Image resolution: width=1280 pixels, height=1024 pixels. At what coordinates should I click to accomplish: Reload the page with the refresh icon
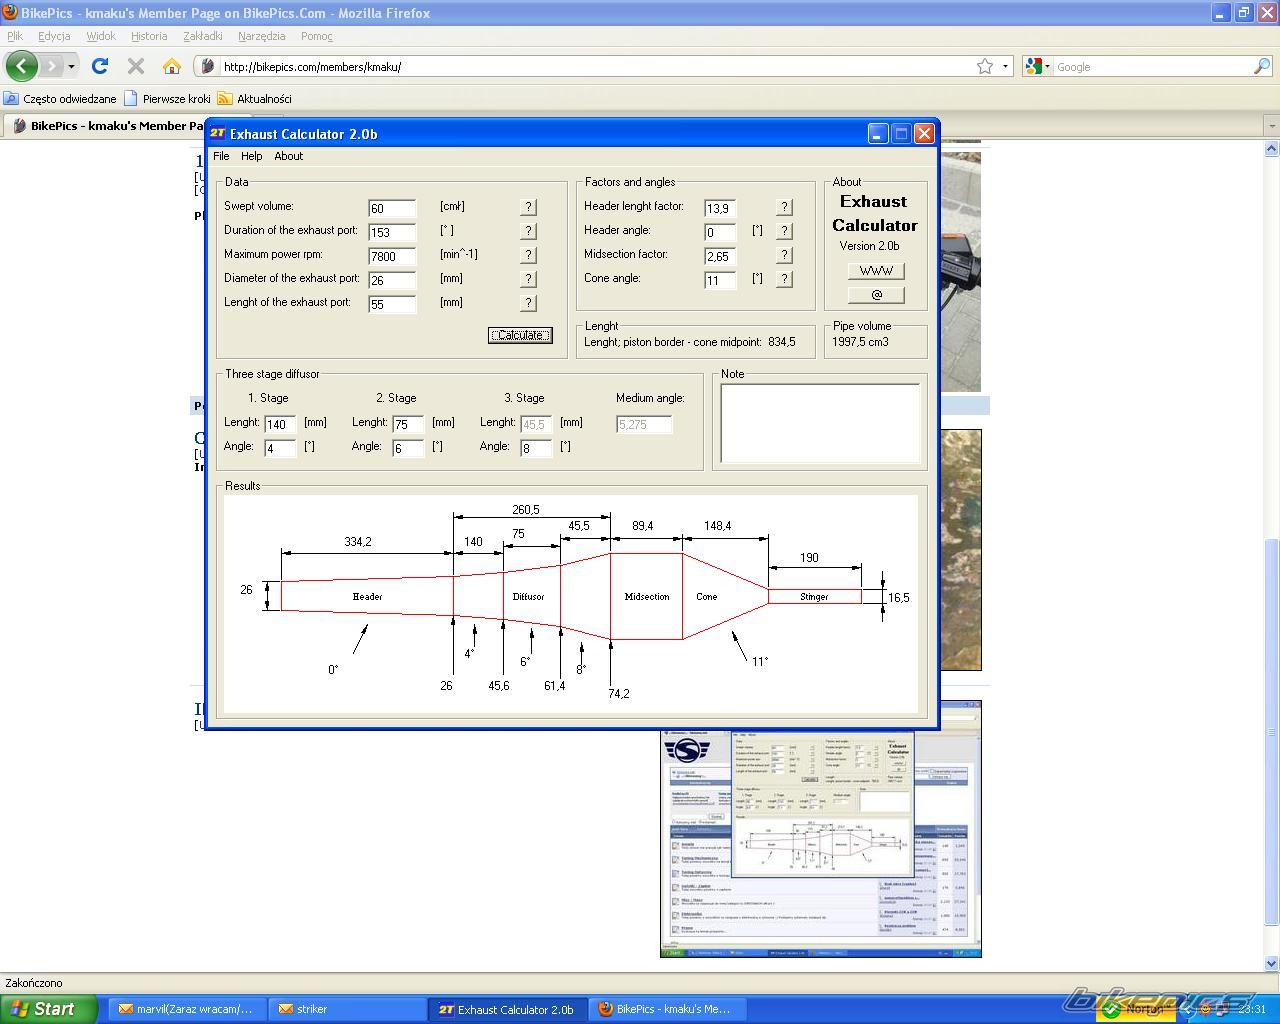100,66
